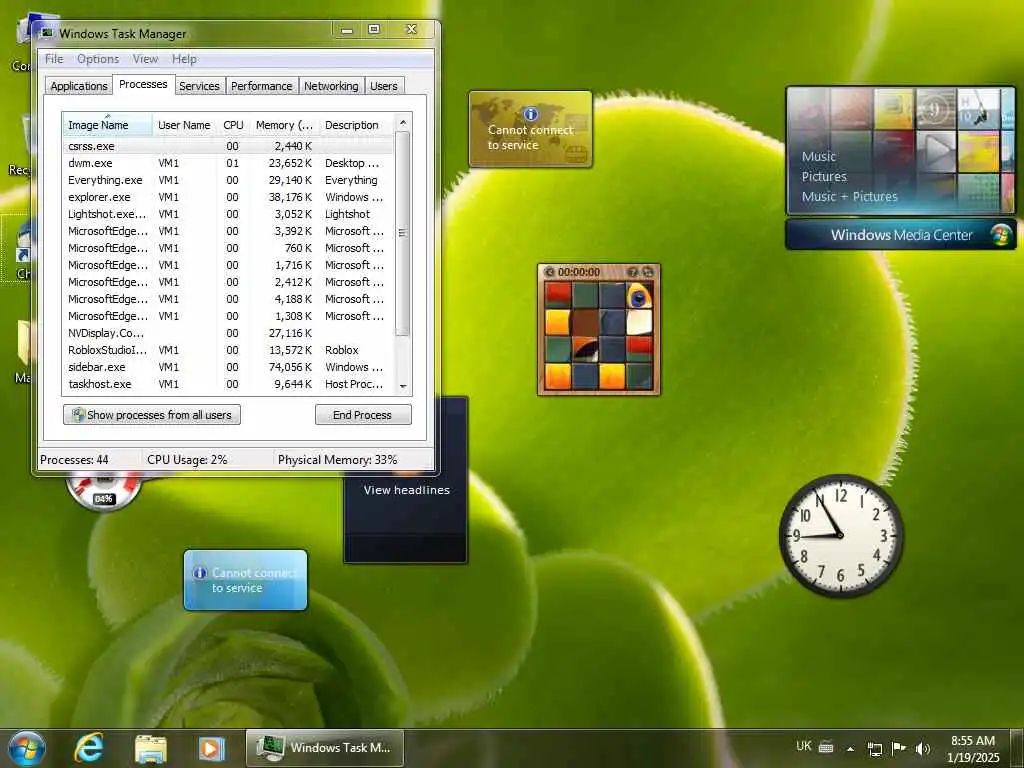The width and height of the screenshot is (1024, 768).
Task: Click View headlines in feed gadget
Action: tap(406, 490)
